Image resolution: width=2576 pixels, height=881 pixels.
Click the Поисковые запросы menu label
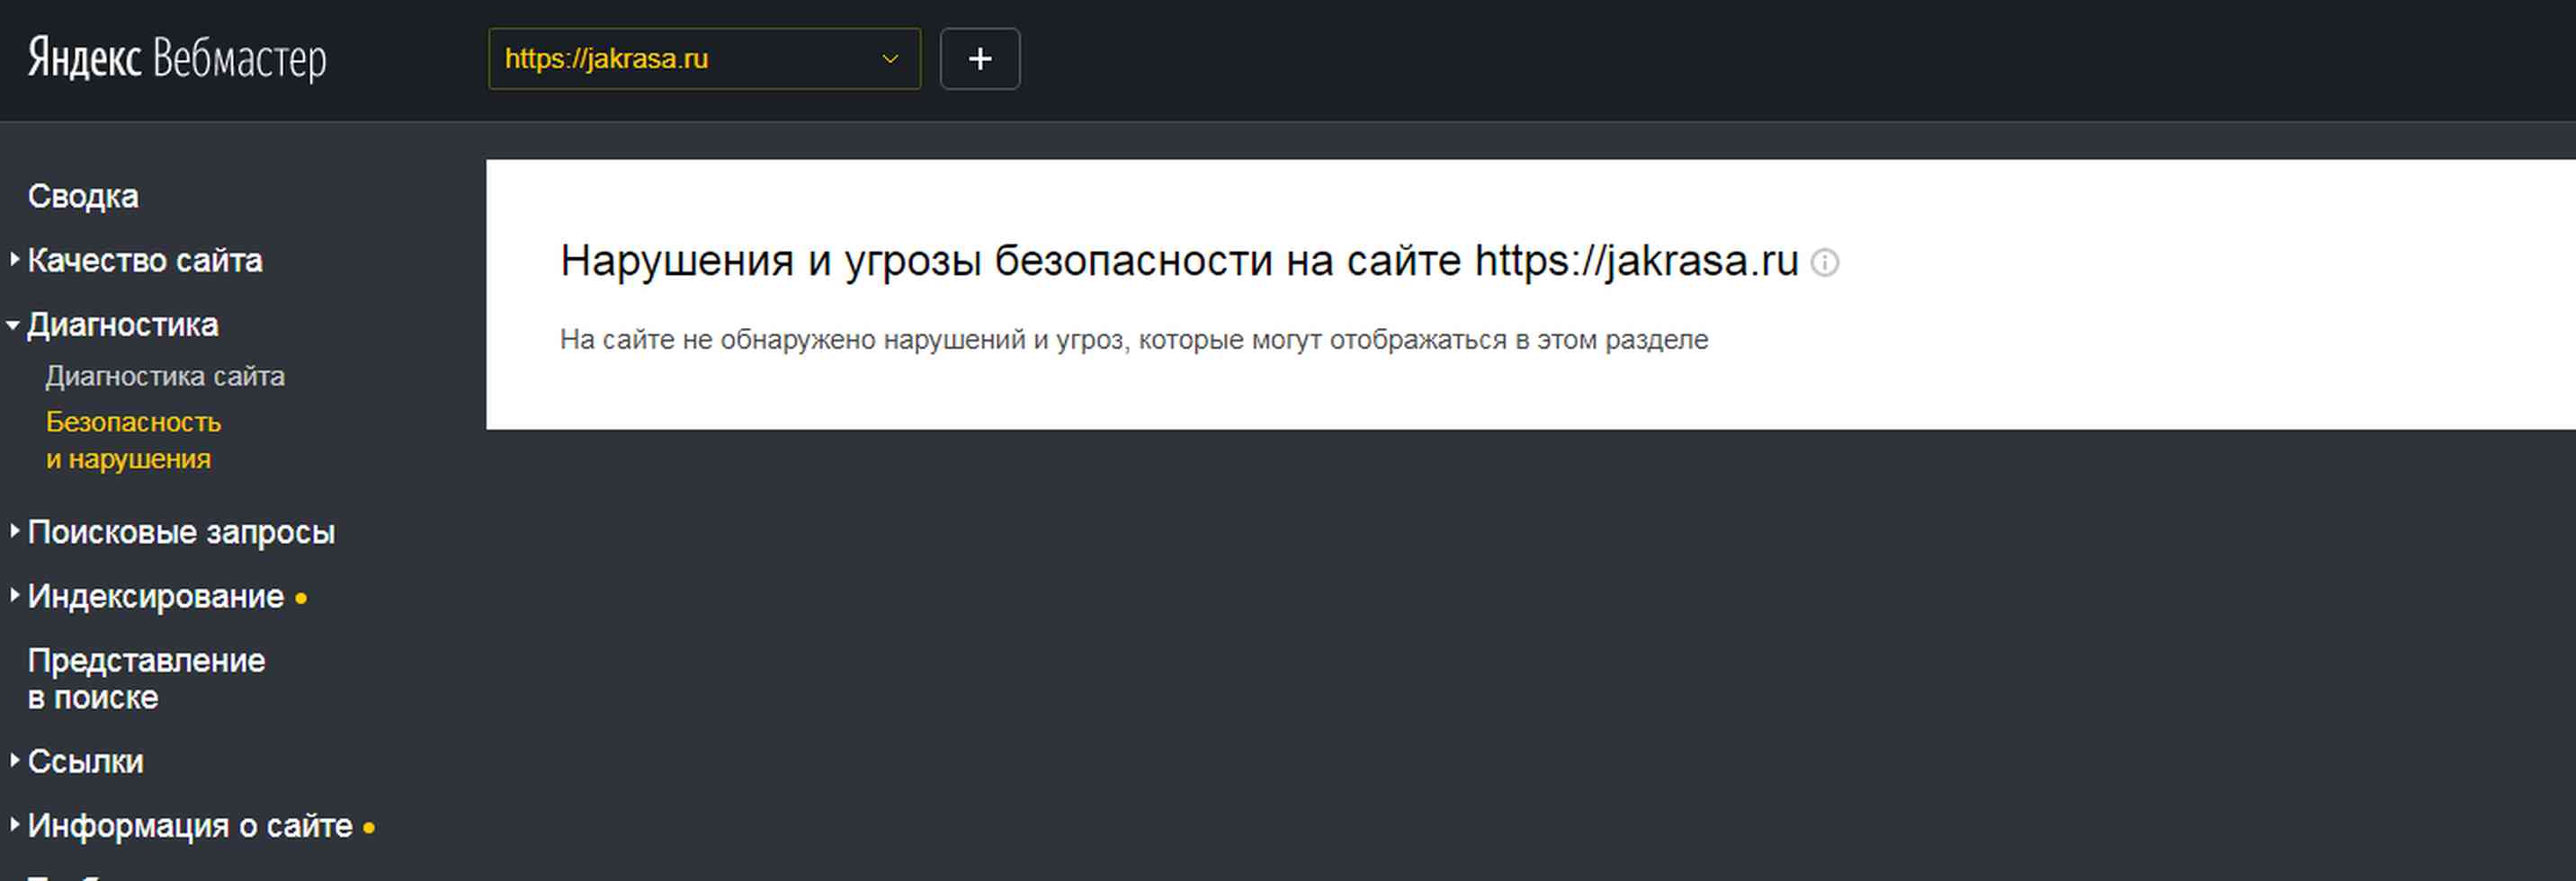click(x=181, y=532)
